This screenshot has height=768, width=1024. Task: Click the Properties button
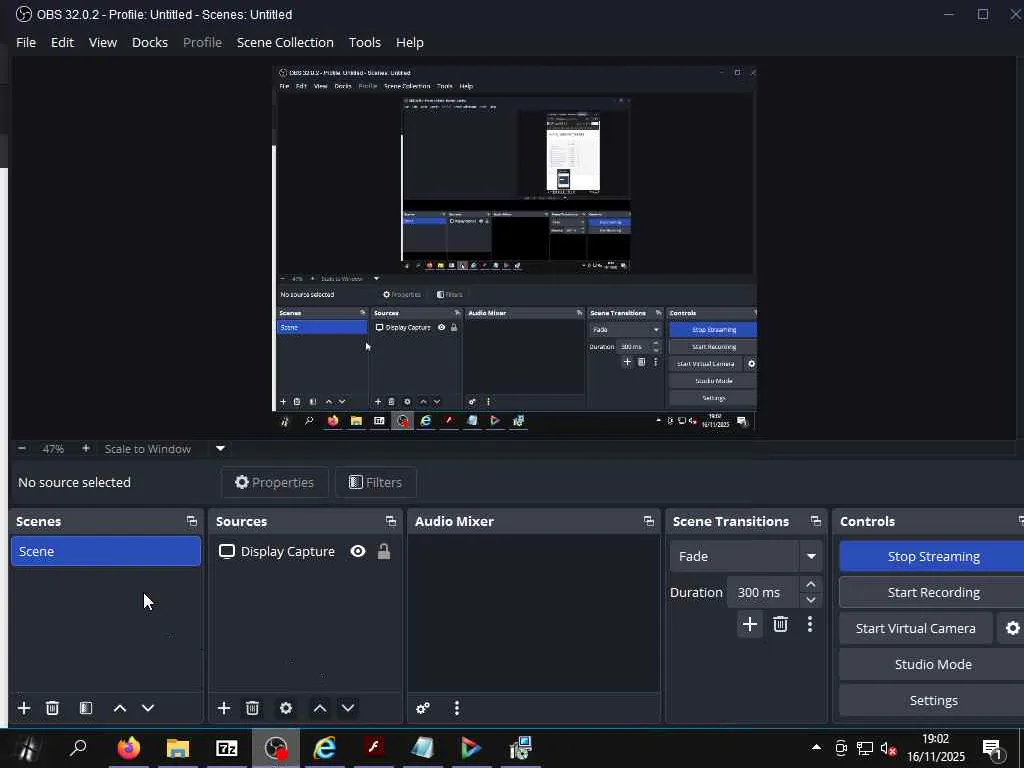point(275,482)
